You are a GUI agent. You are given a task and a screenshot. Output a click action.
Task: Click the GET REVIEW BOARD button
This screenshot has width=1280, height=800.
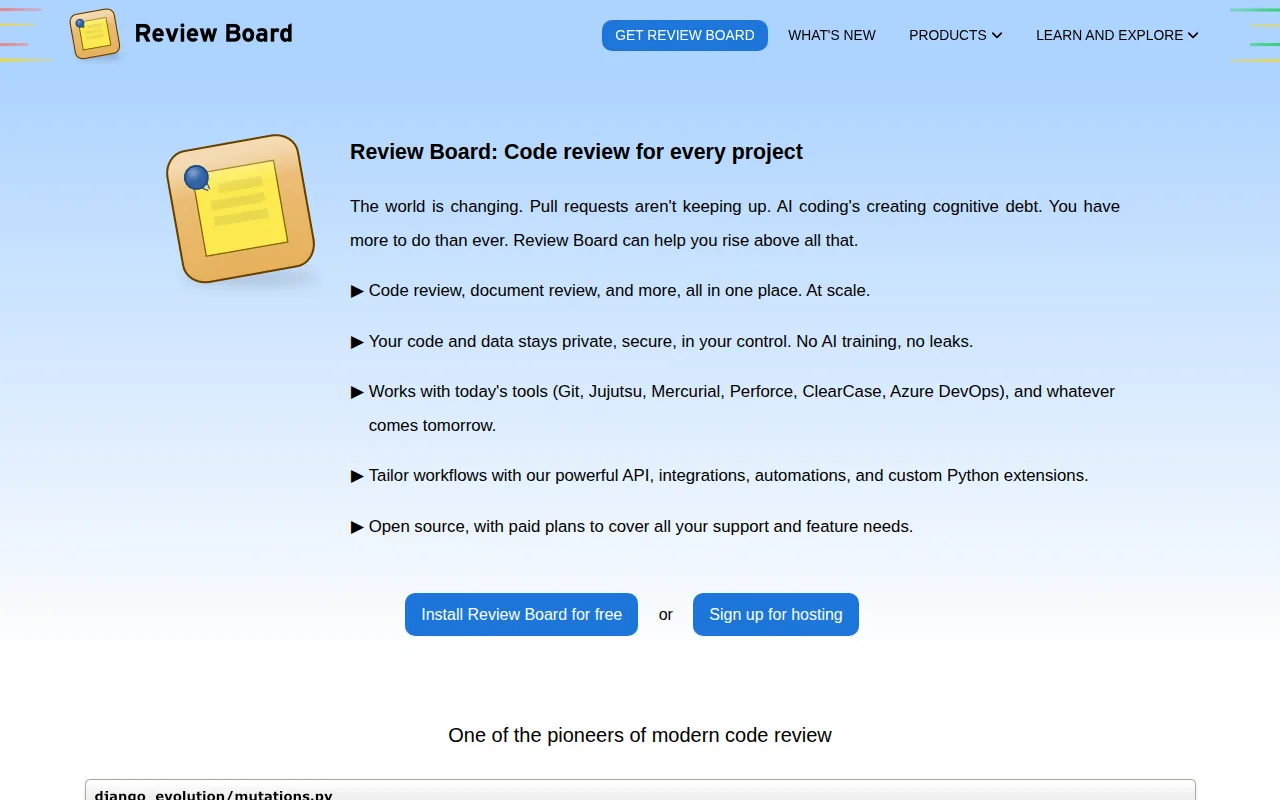click(685, 35)
